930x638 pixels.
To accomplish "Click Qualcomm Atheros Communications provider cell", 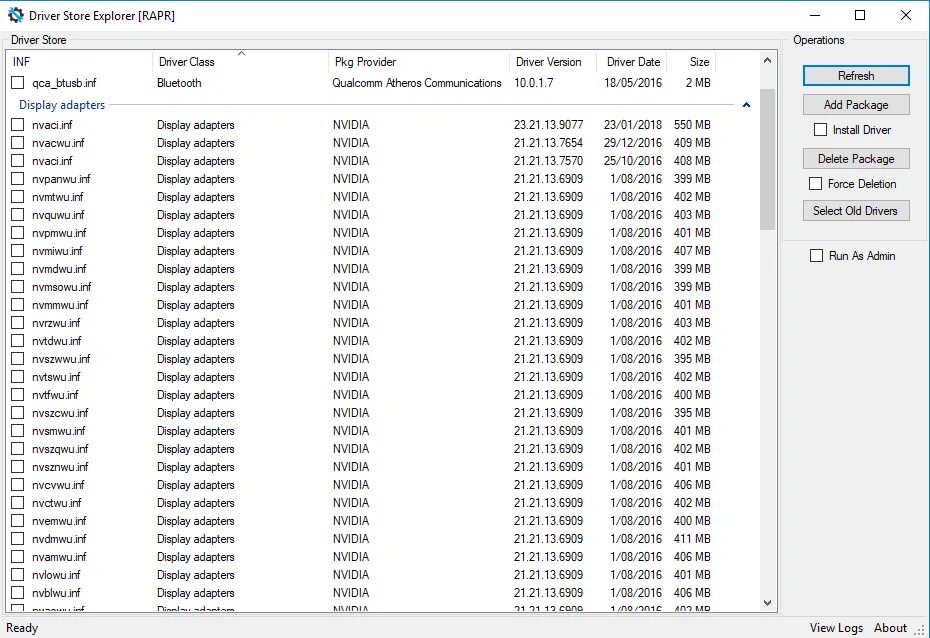I will click(x=416, y=83).
